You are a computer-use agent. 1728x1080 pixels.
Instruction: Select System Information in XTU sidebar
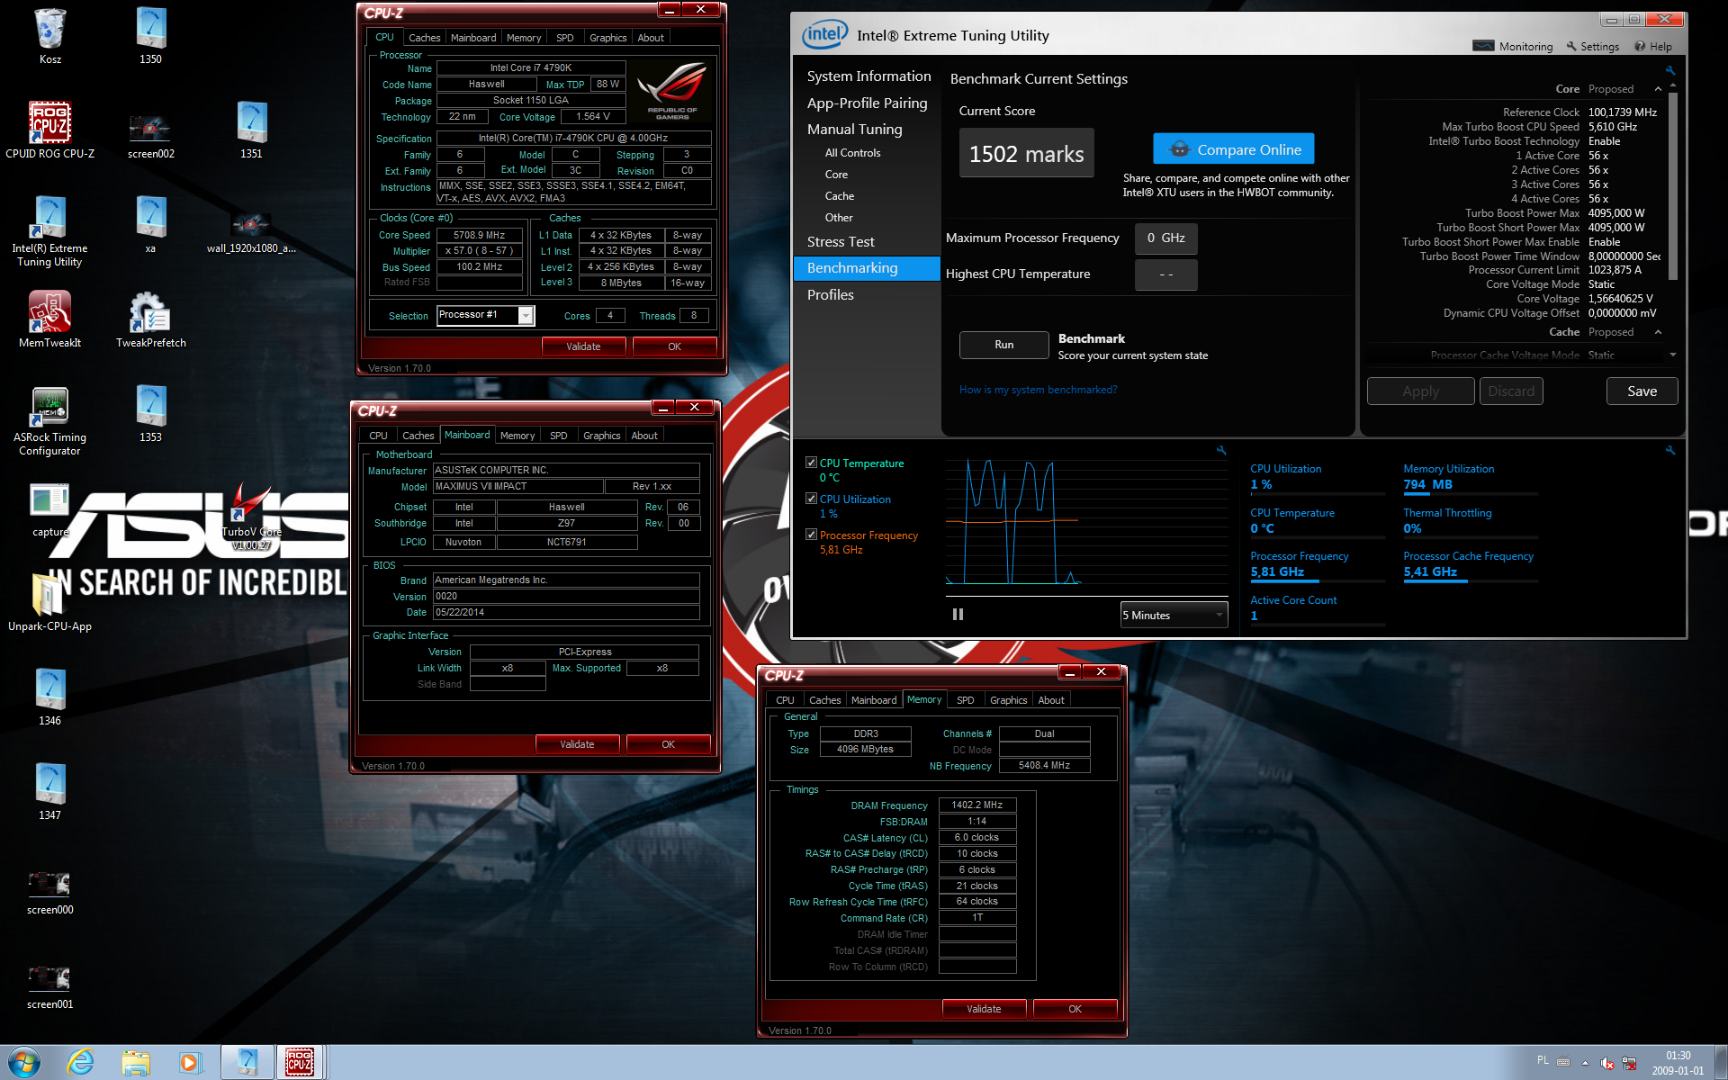point(869,76)
